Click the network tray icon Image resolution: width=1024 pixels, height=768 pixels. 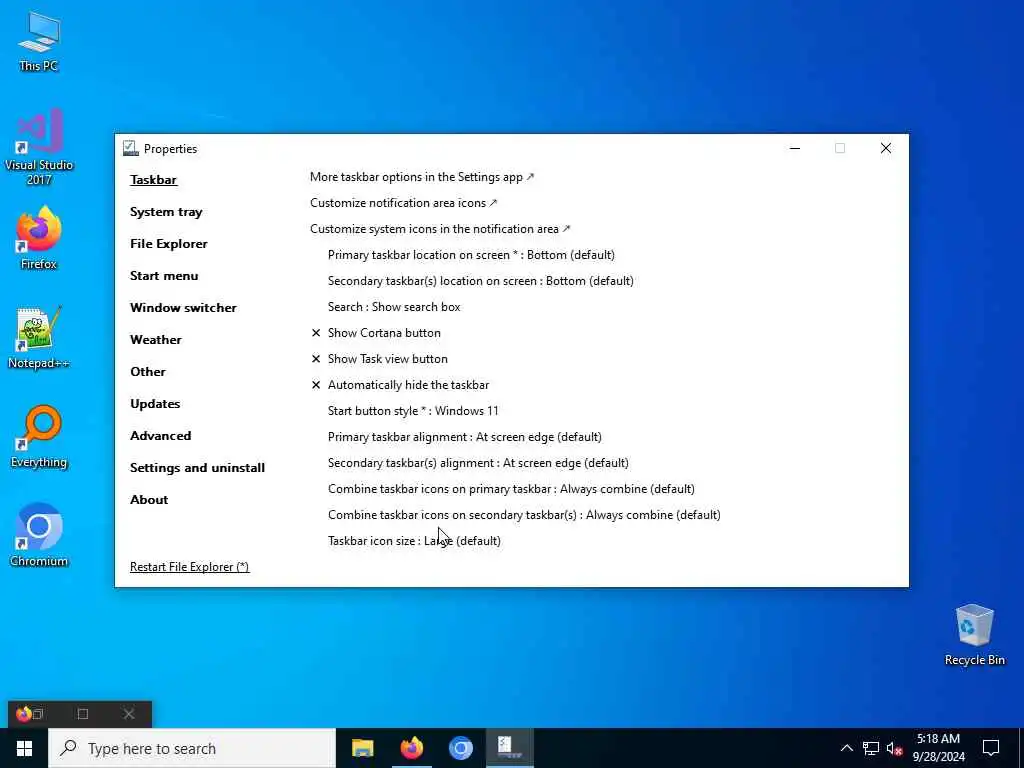(x=871, y=748)
